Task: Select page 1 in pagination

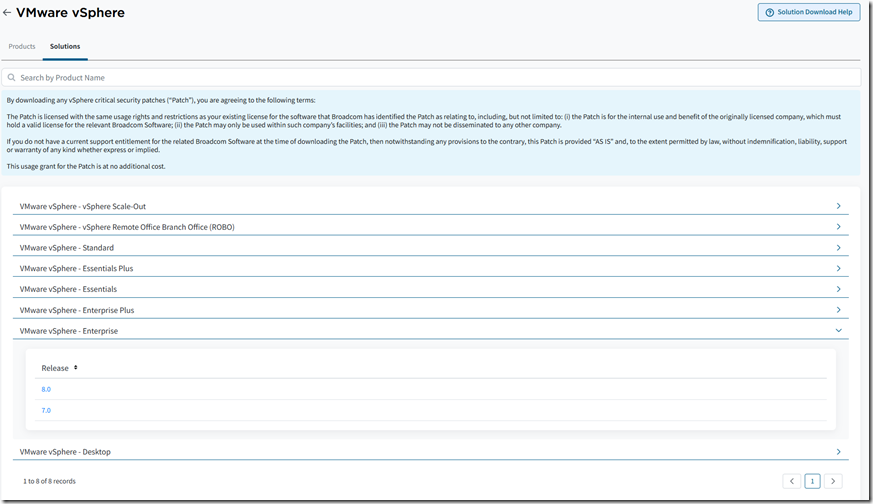Action: click(x=812, y=481)
